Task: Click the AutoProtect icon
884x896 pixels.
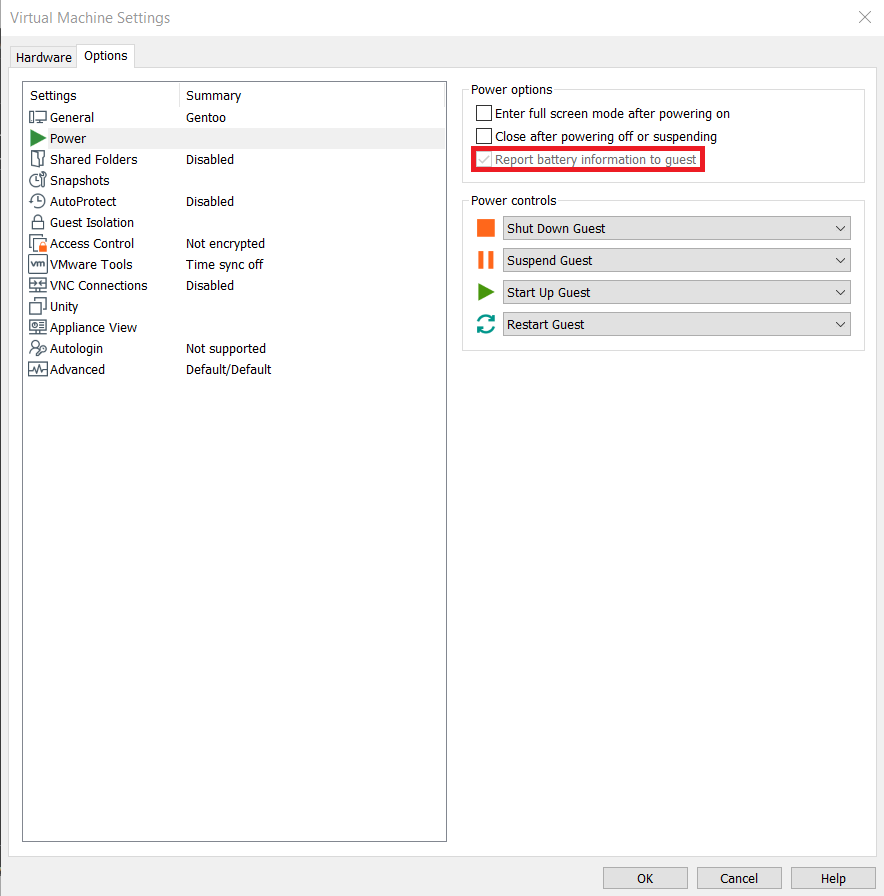Action: [x=38, y=201]
